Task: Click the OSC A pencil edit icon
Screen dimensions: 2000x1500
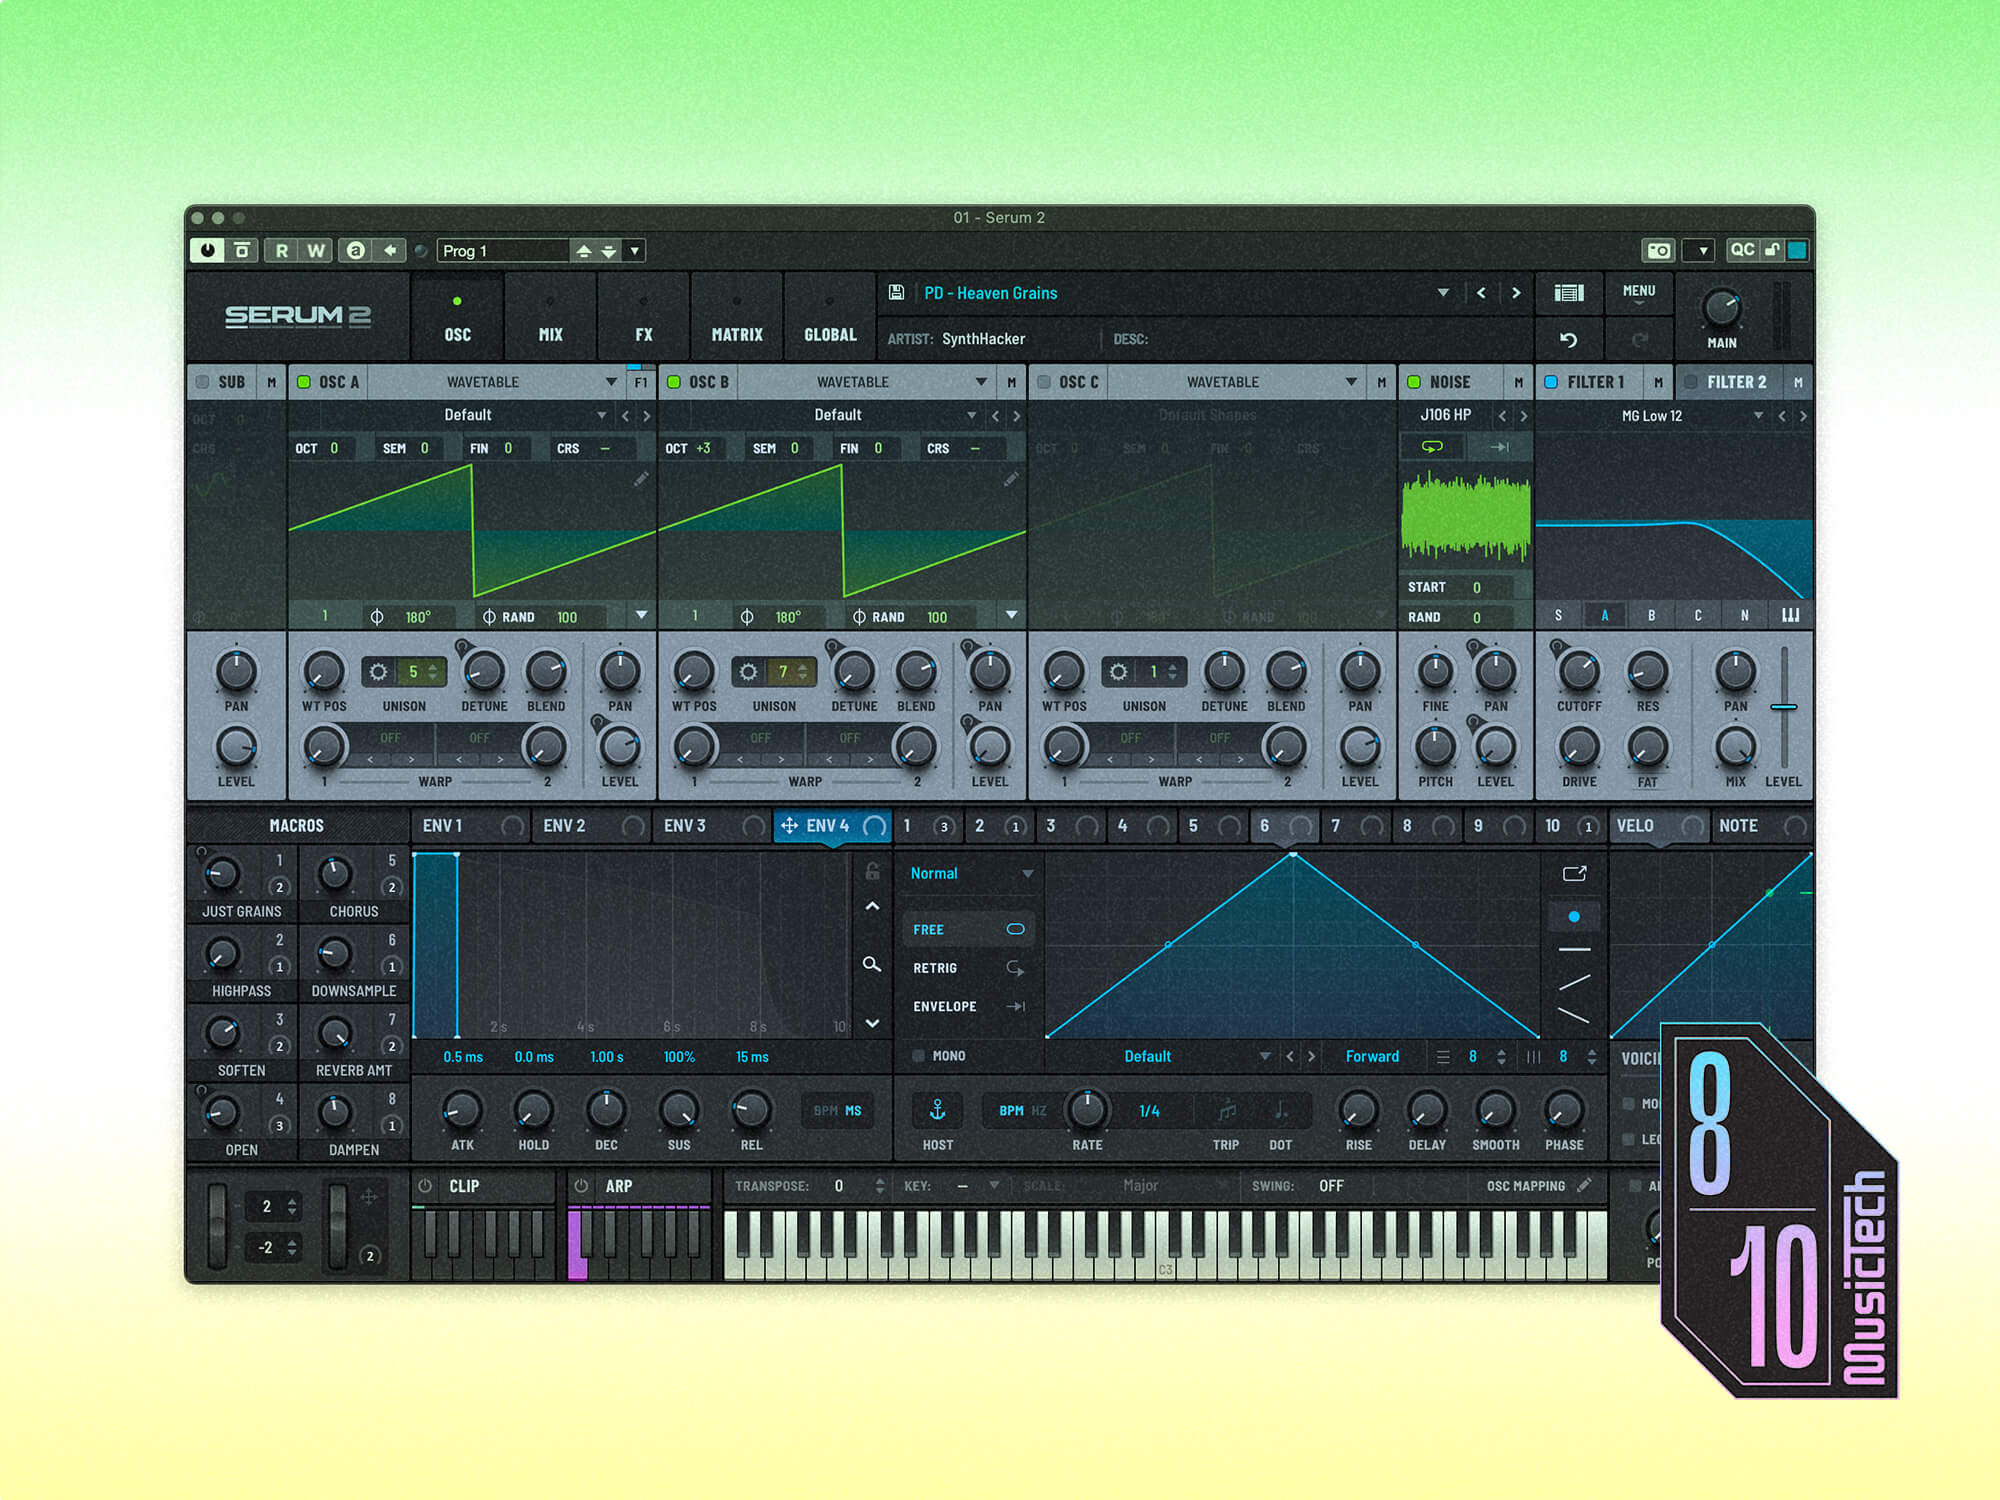Action: pos(641,480)
